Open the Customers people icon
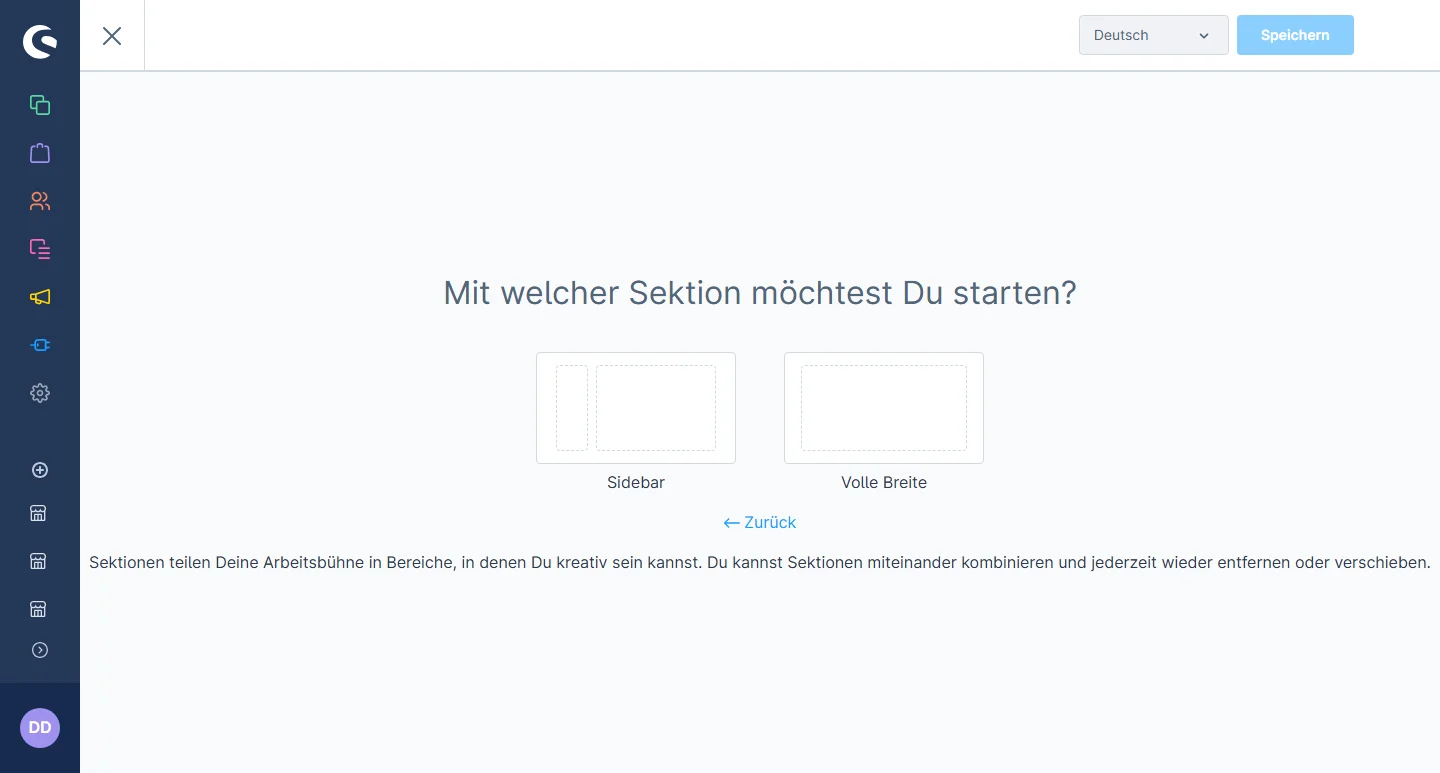 pos(40,201)
